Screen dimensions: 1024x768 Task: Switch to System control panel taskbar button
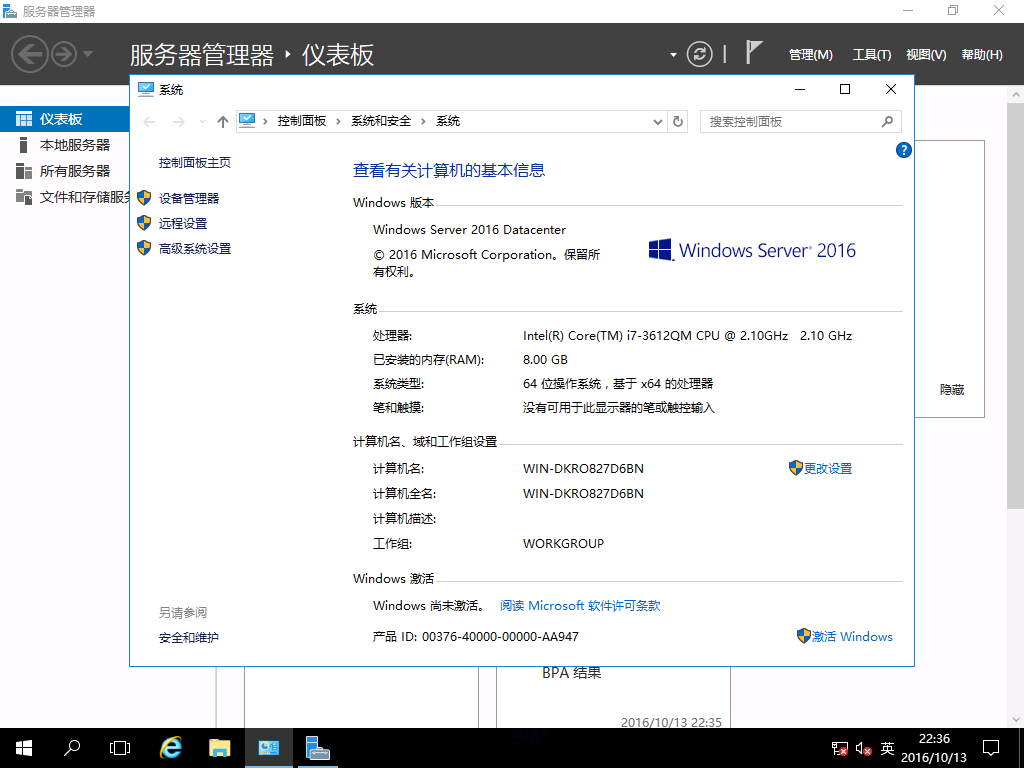click(268, 748)
